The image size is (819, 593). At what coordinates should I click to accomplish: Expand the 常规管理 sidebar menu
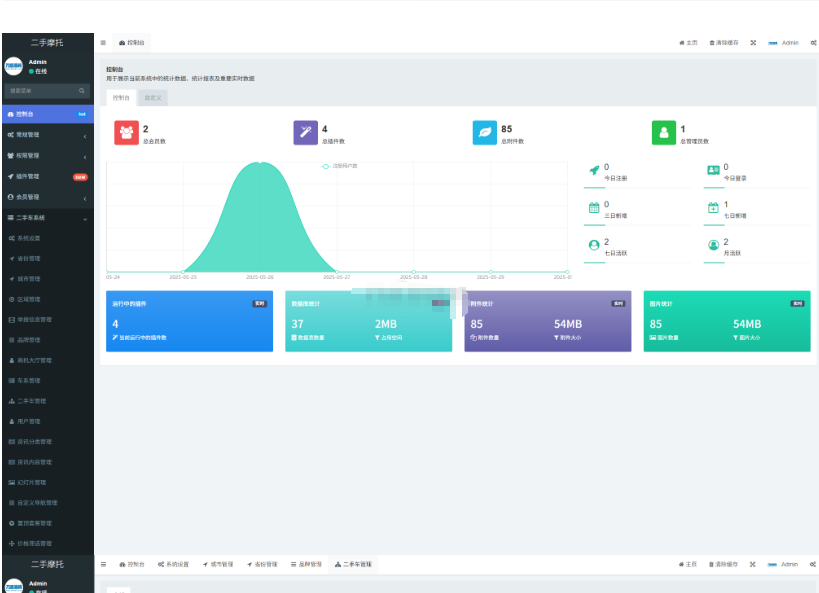click(46, 135)
